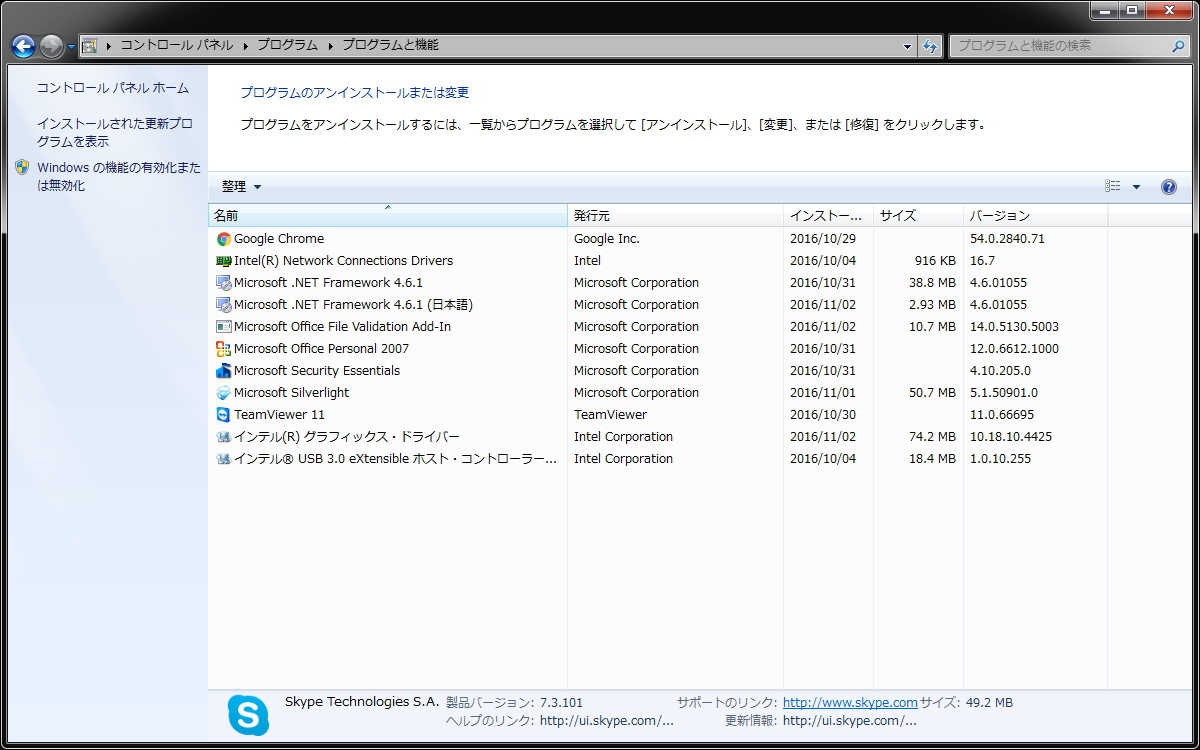Click the プログラムと機能 breadcrumb segment
Image resolution: width=1200 pixels, height=750 pixels.
click(390, 46)
